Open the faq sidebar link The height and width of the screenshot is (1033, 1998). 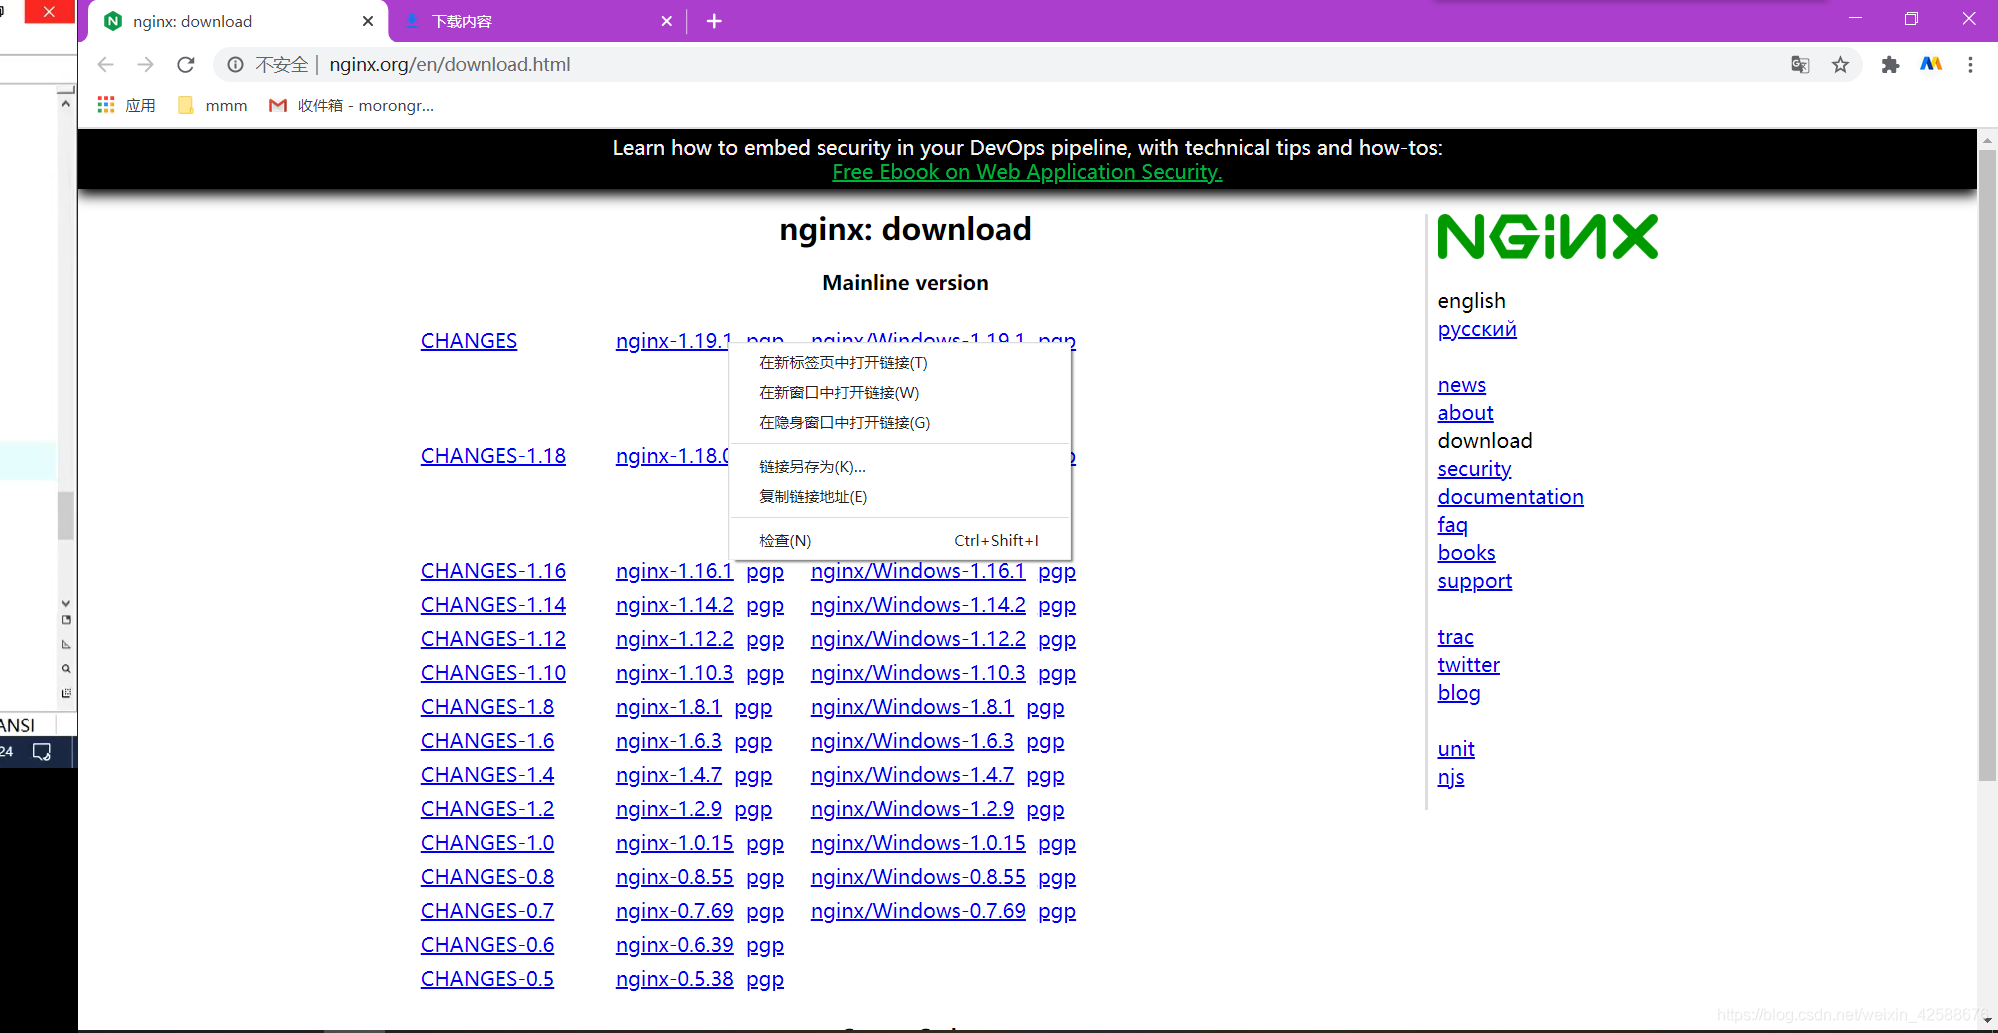(x=1452, y=525)
